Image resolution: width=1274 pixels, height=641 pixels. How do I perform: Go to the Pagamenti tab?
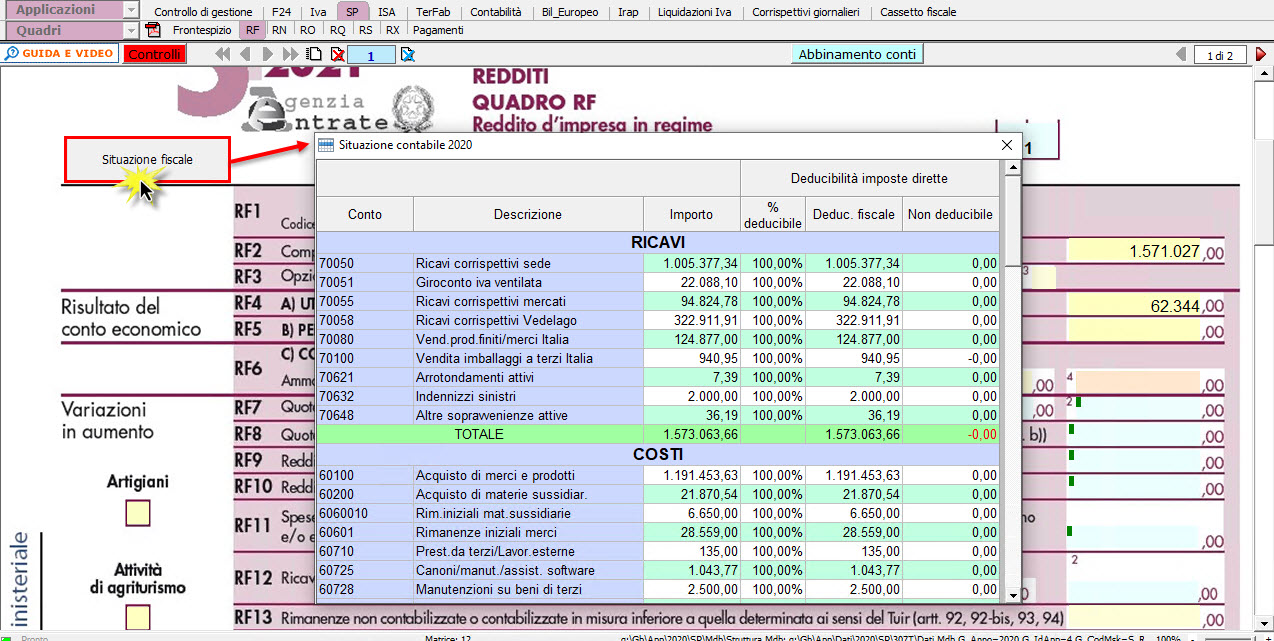[x=438, y=30]
